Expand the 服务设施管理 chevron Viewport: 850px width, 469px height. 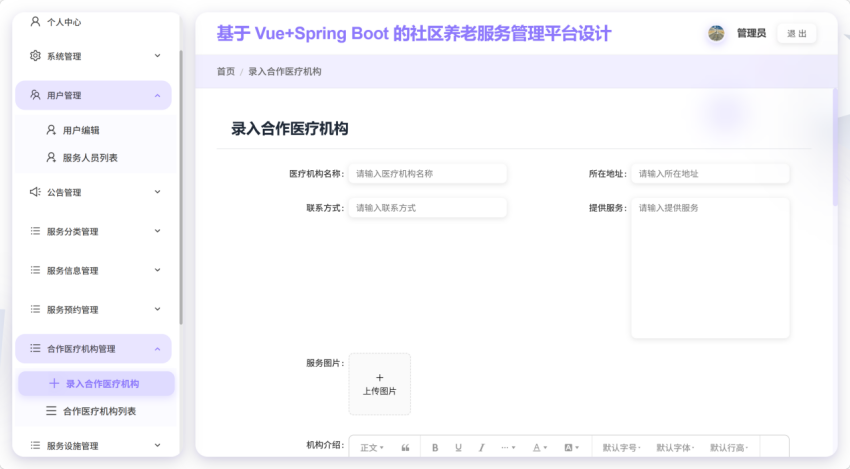point(157,445)
